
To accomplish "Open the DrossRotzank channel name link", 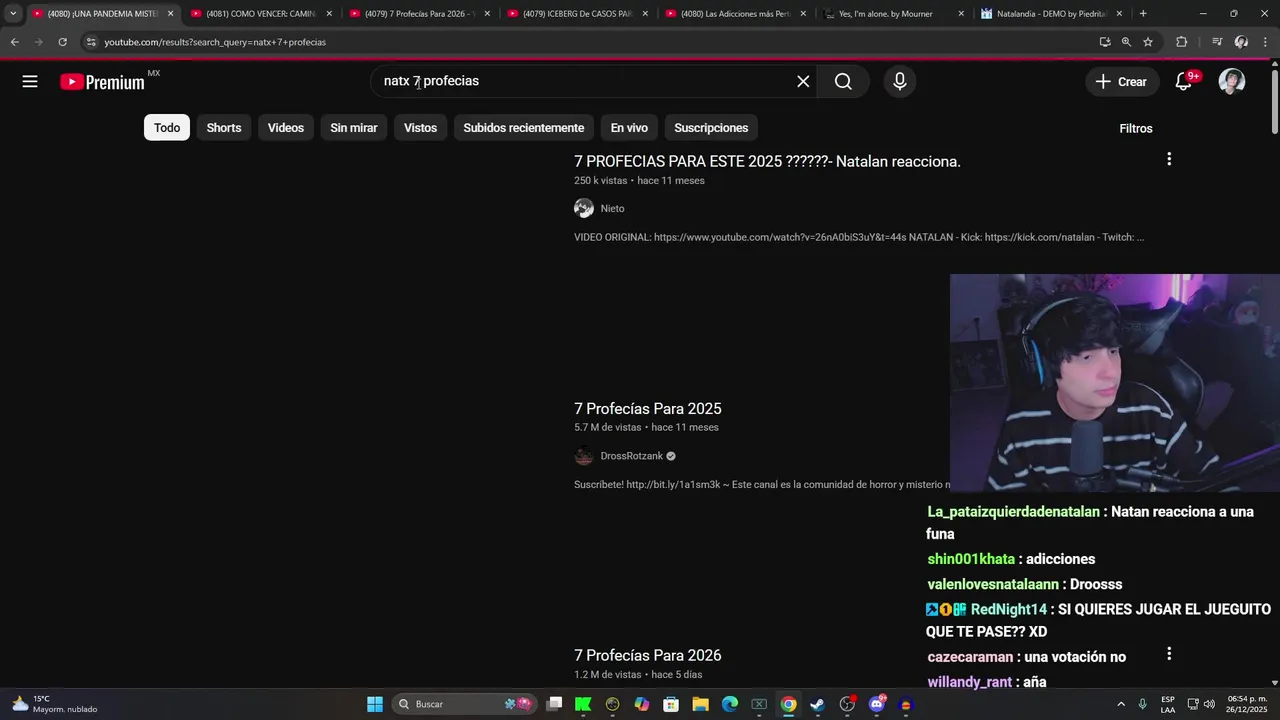I will 631,456.
